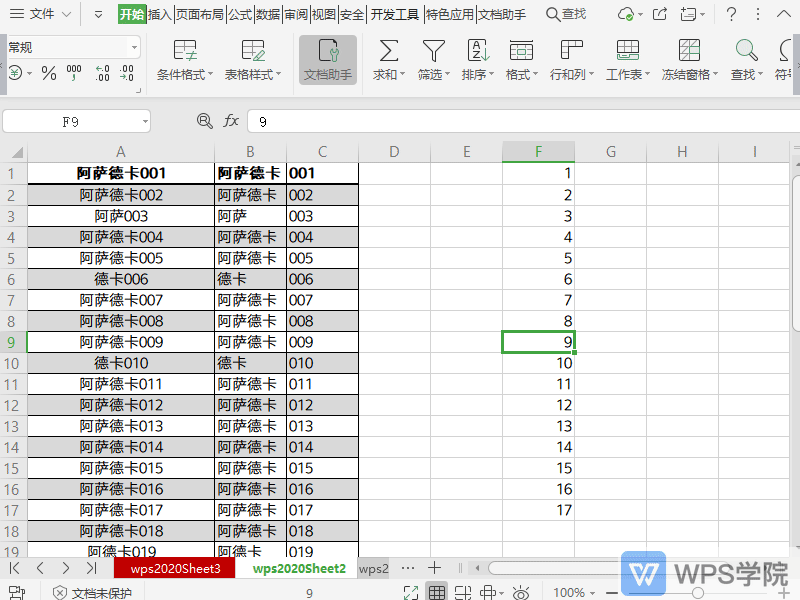This screenshot has height=600, width=800.
Task: Apply comma style number formatting
Action: click(x=73, y=72)
